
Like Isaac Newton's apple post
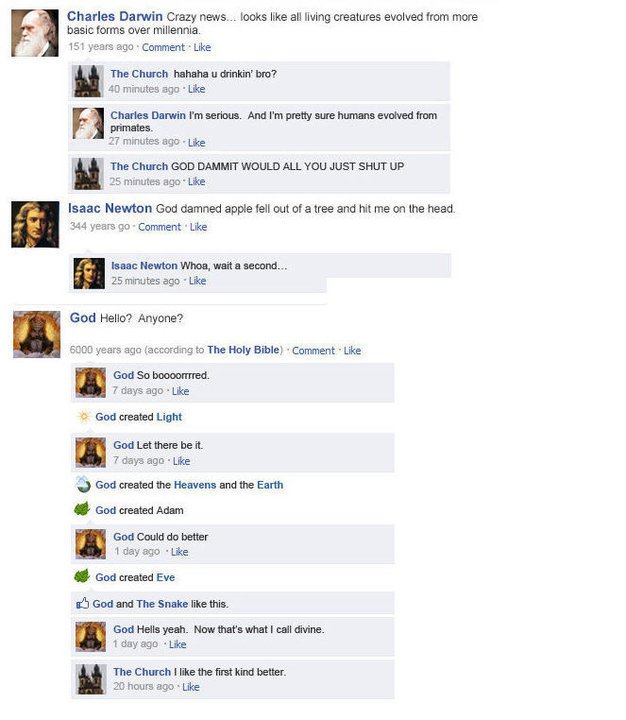tap(198, 227)
